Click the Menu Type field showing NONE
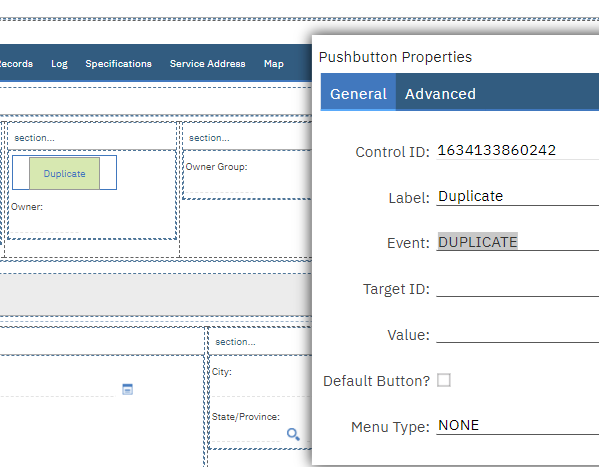 [x=517, y=425]
